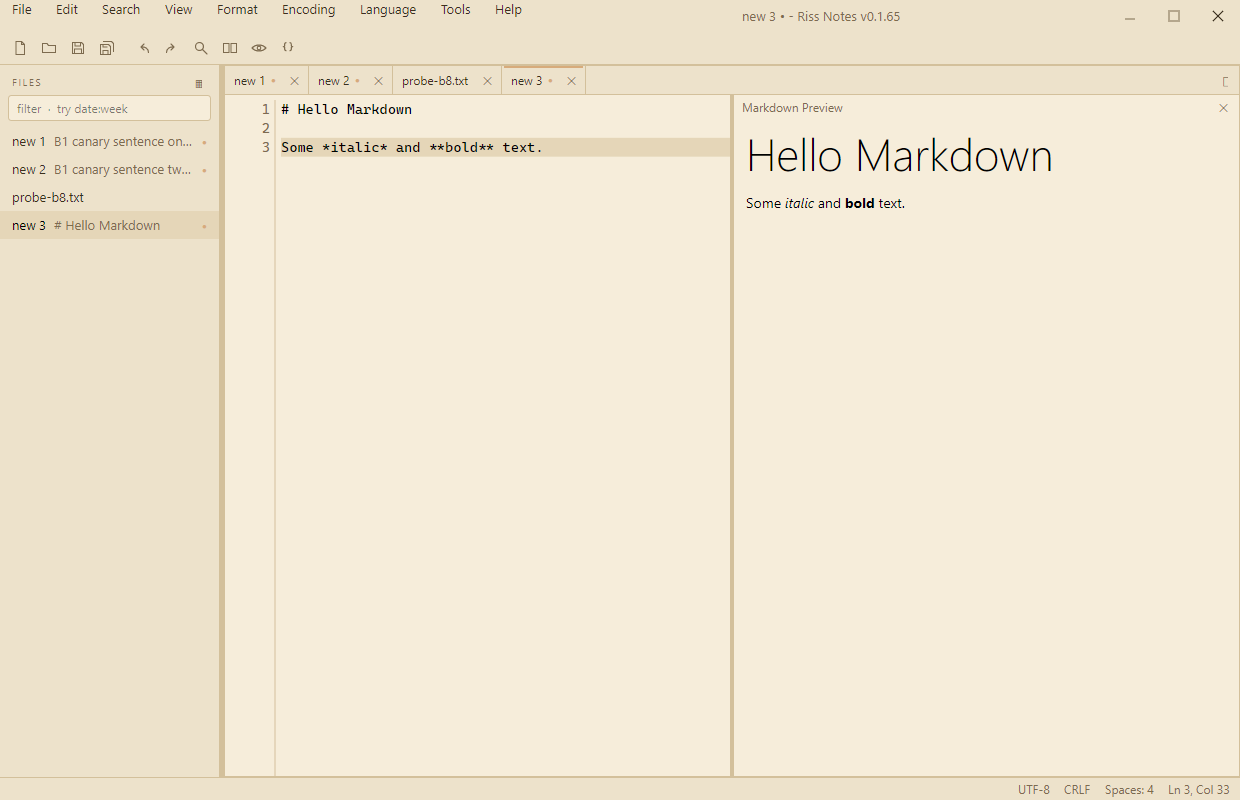
Task: Toggle markdown preview with the eye icon
Action: (x=259, y=48)
